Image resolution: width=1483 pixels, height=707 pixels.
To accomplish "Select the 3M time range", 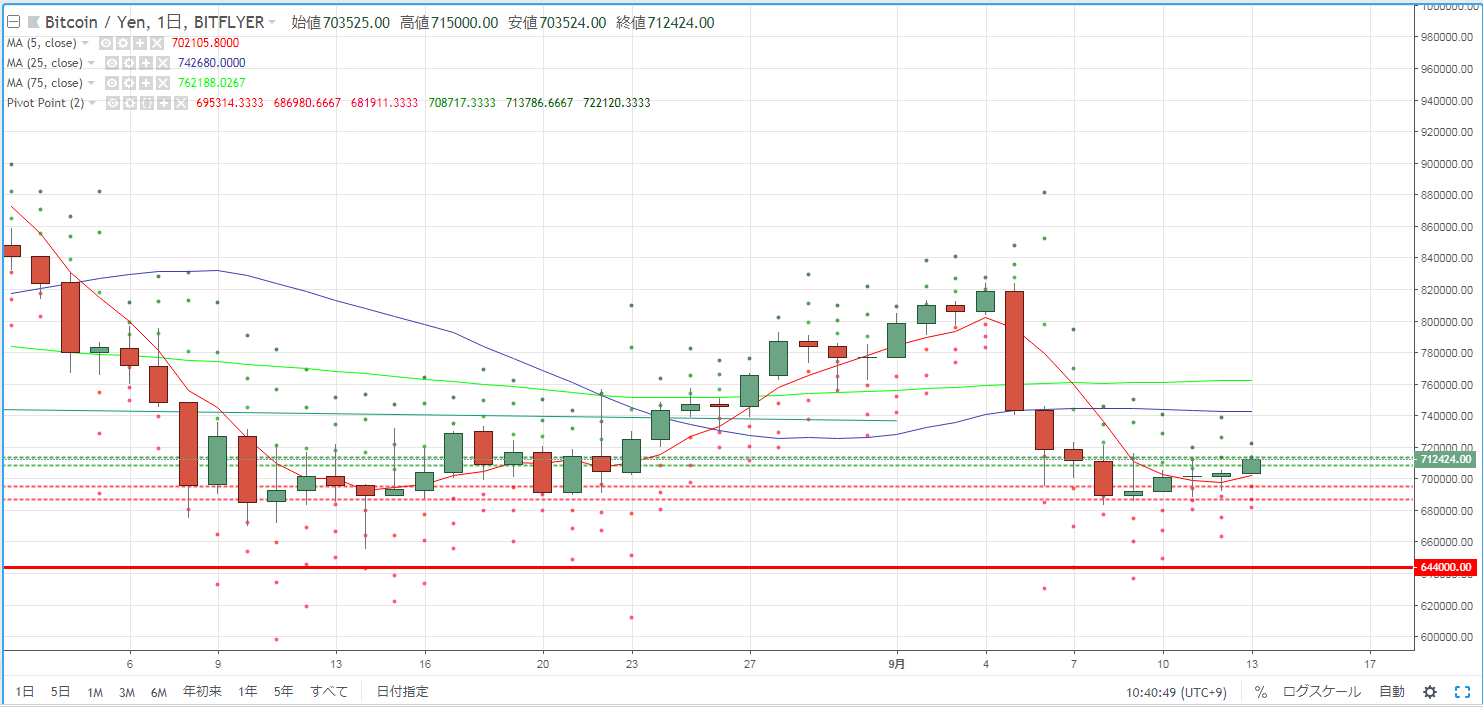I will click(x=127, y=692).
